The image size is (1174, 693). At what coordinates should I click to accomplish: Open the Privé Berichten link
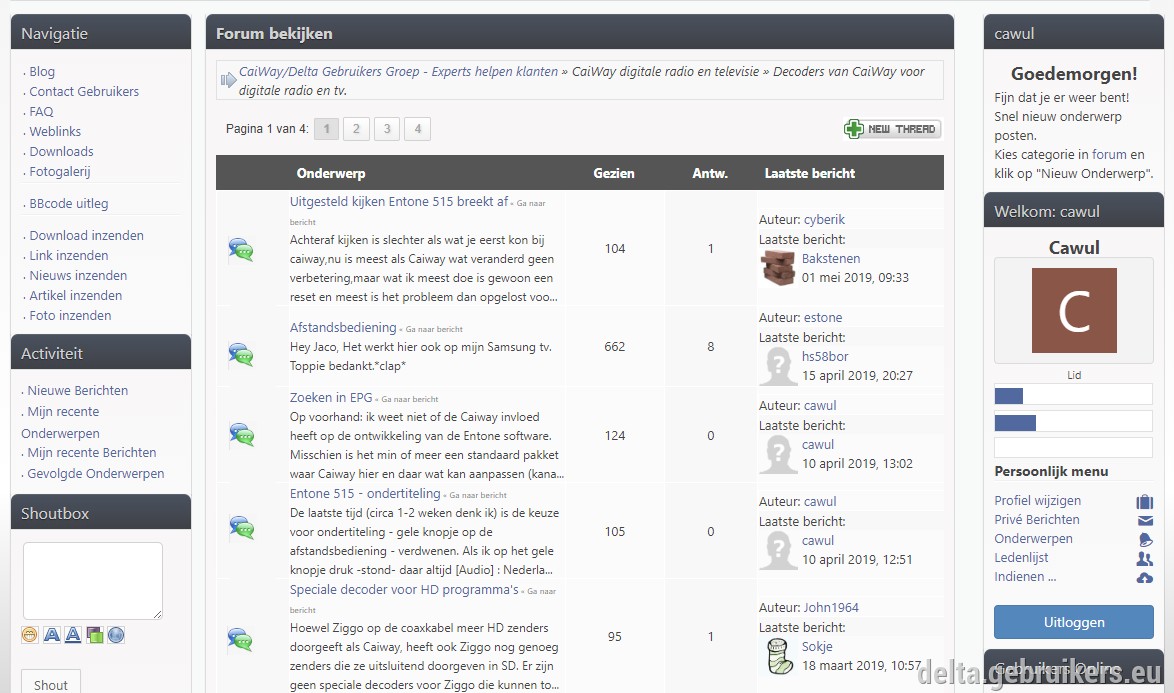coord(1037,519)
